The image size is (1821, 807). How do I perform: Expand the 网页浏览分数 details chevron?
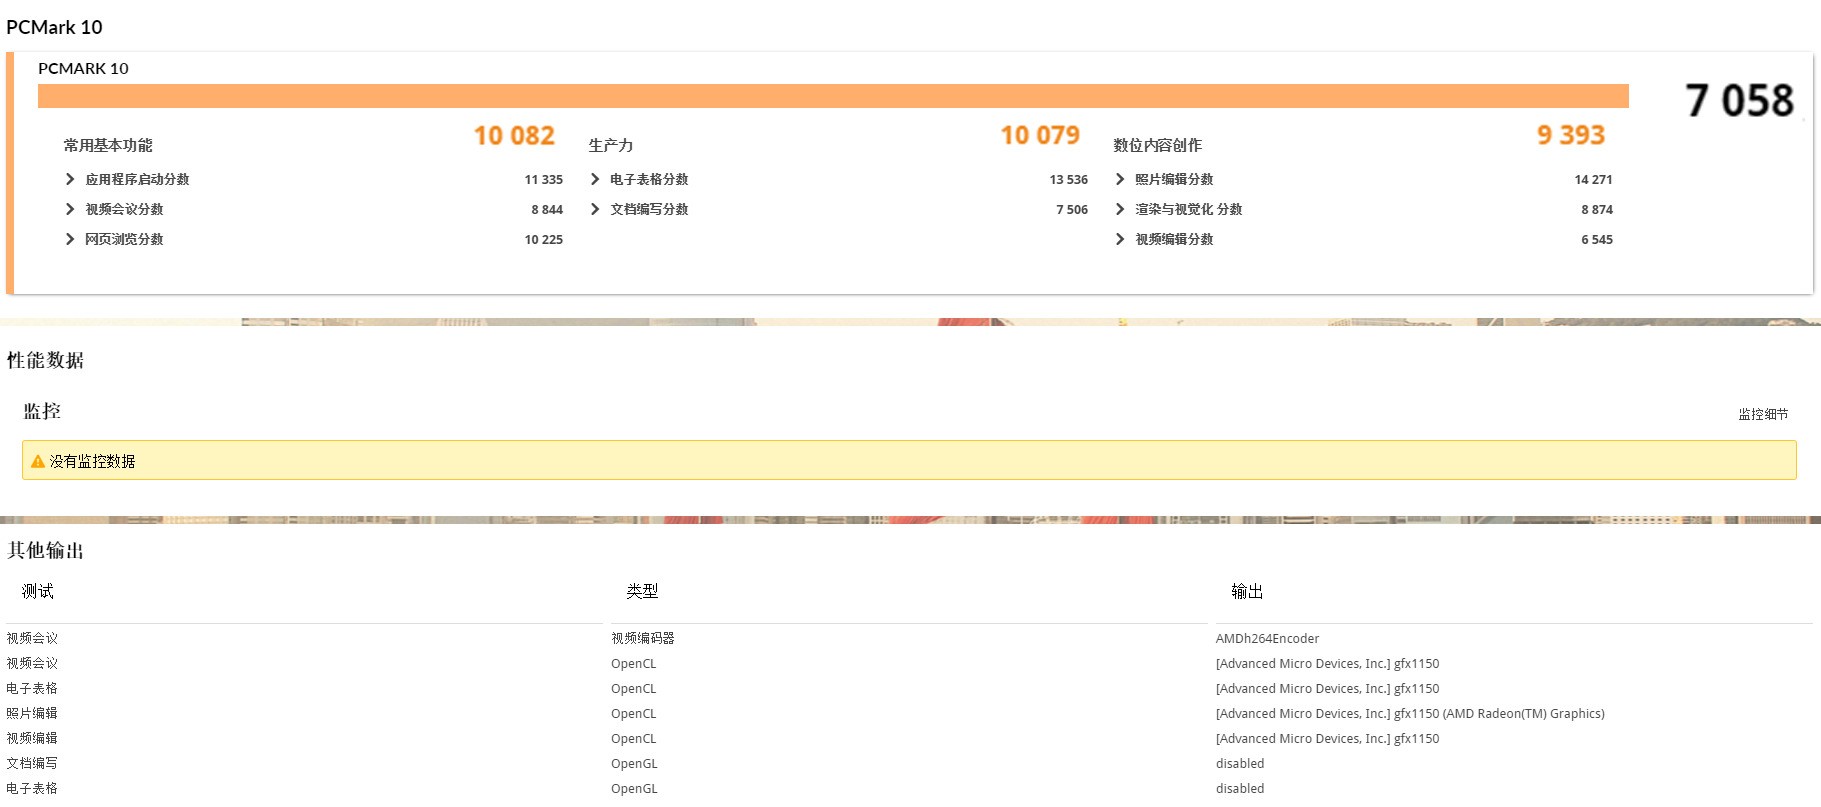pyautogui.click(x=70, y=239)
